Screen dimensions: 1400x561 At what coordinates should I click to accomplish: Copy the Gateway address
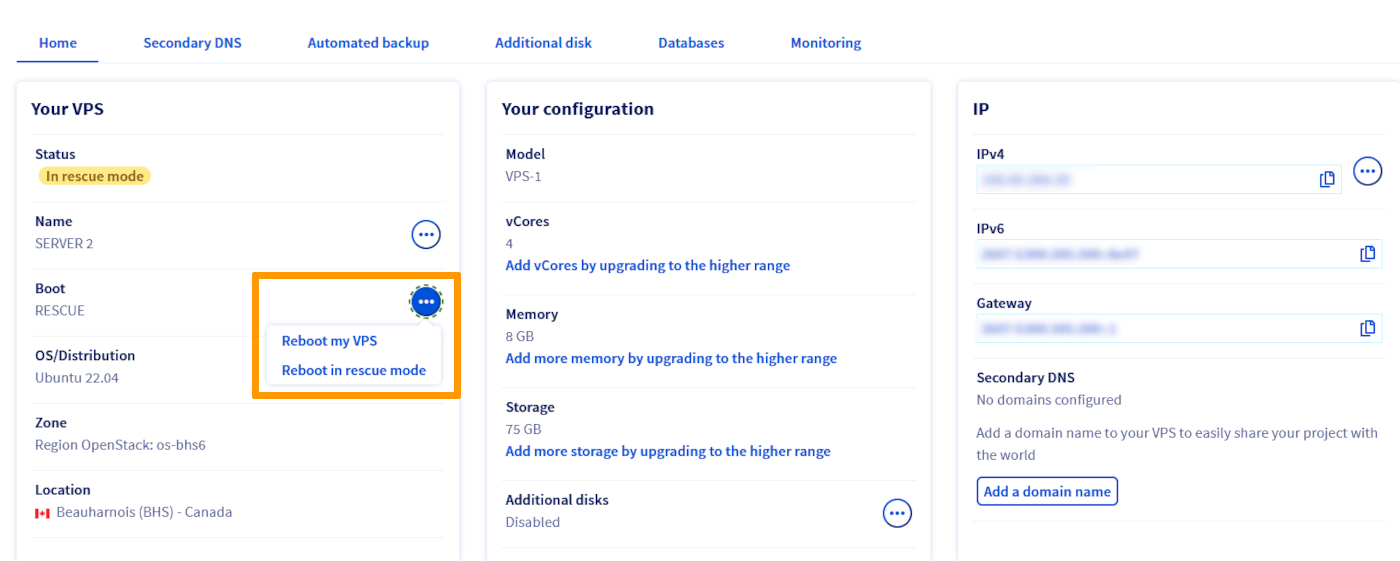click(x=1368, y=328)
